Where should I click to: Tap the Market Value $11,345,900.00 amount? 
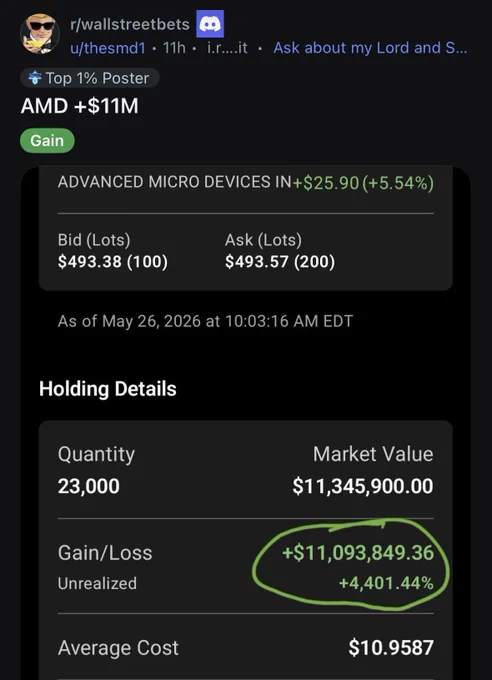point(363,486)
